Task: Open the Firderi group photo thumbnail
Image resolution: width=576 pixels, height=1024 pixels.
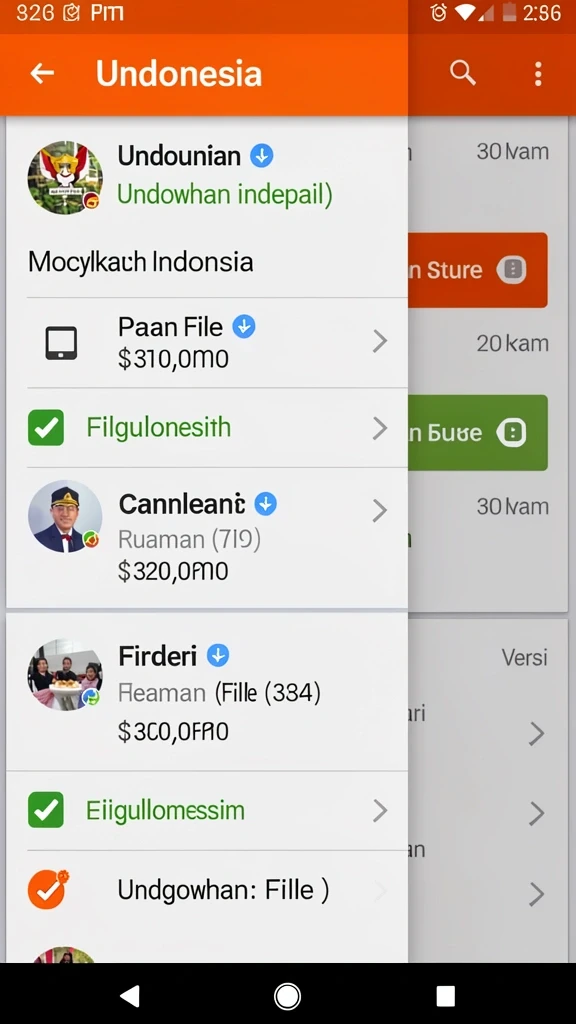Action: coord(65,675)
